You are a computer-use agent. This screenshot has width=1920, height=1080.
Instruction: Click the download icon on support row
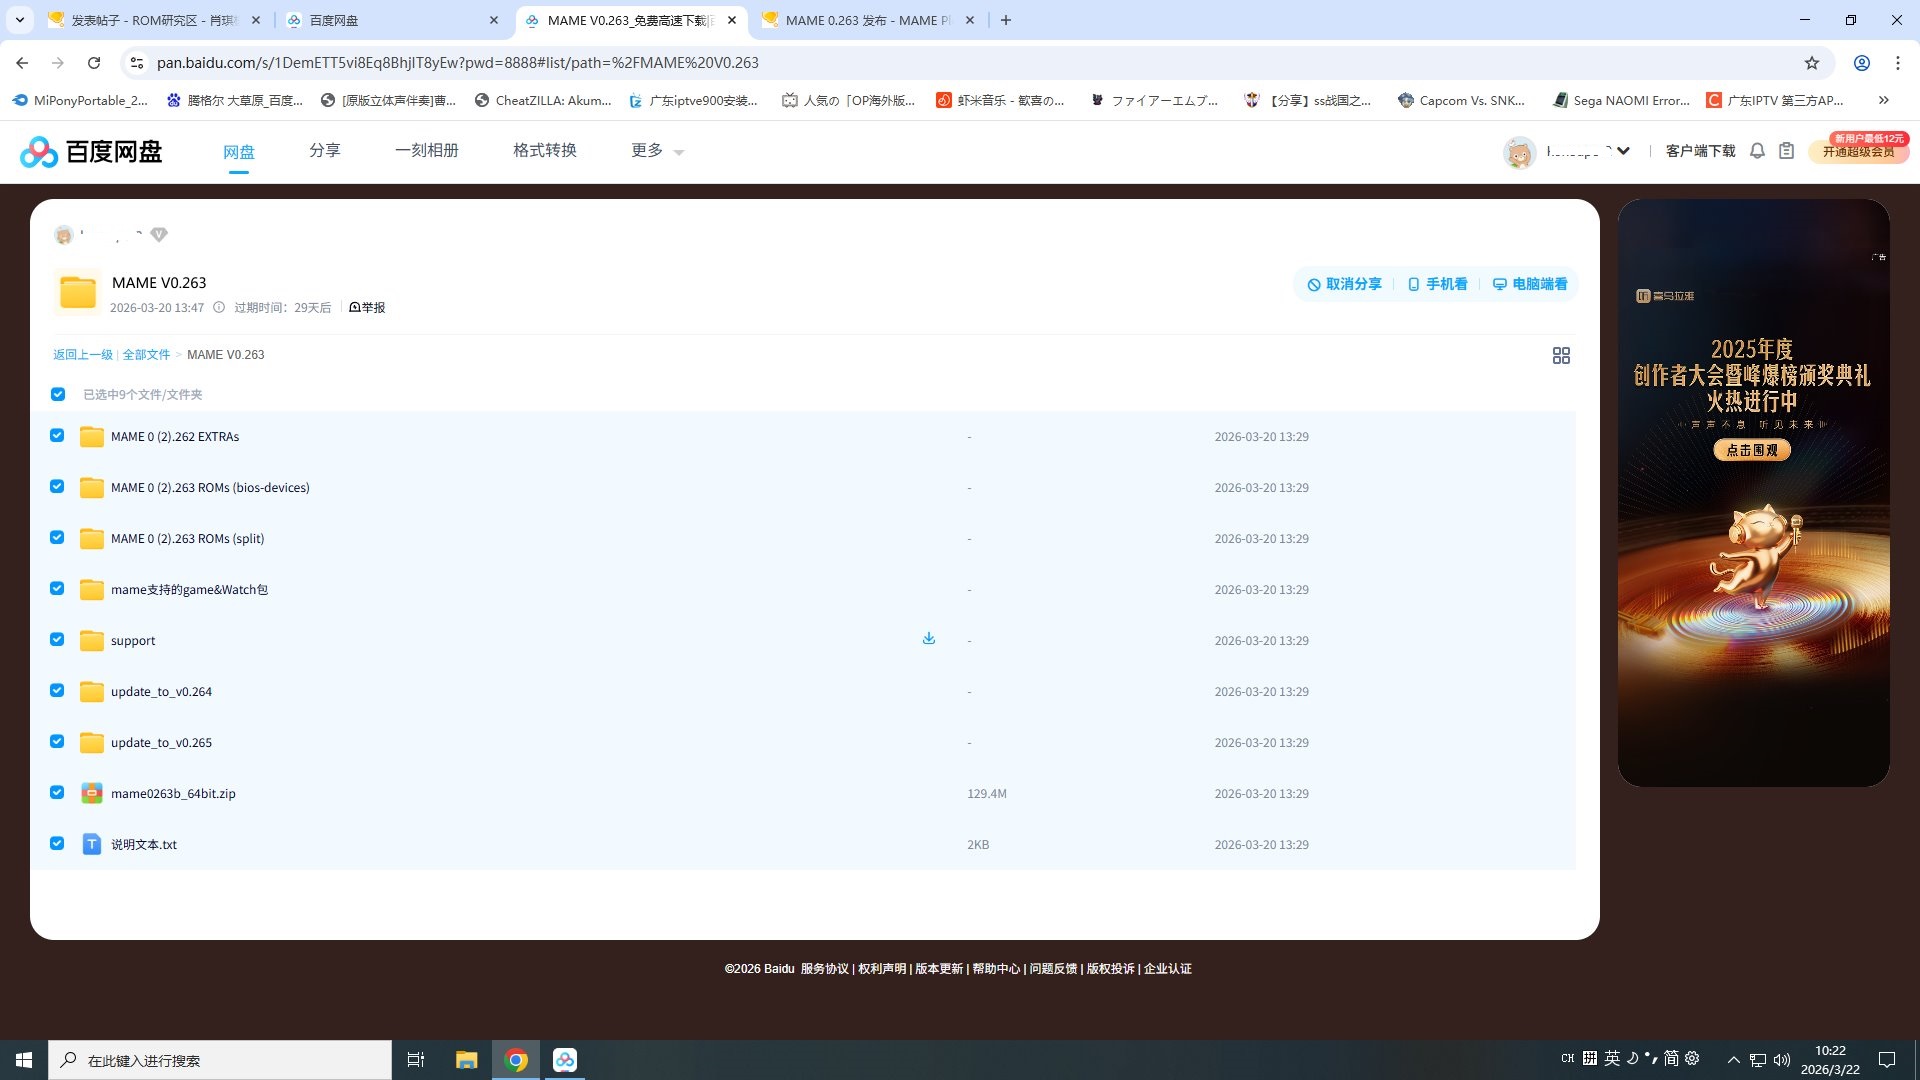[x=928, y=639]
